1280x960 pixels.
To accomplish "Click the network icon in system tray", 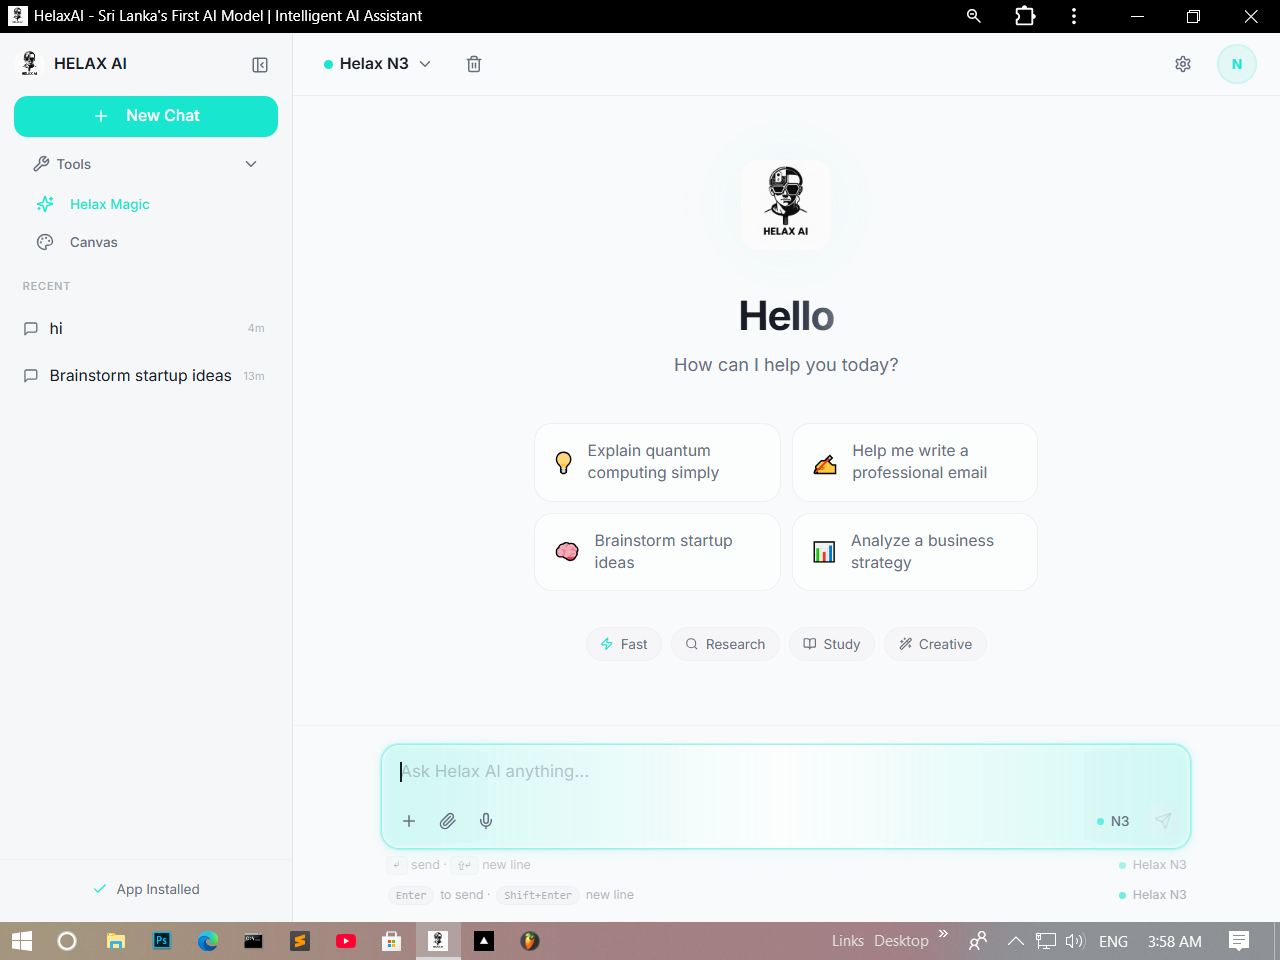I will point(1046,941).
